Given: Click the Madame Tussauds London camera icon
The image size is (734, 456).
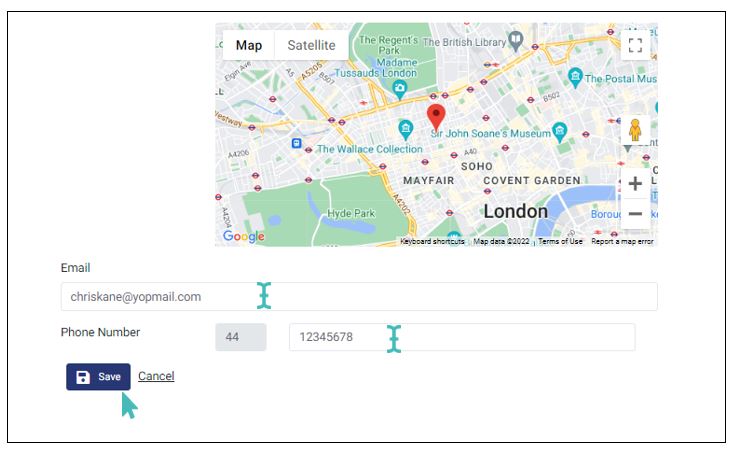Looking at the screenshot, I should point(399,89).
